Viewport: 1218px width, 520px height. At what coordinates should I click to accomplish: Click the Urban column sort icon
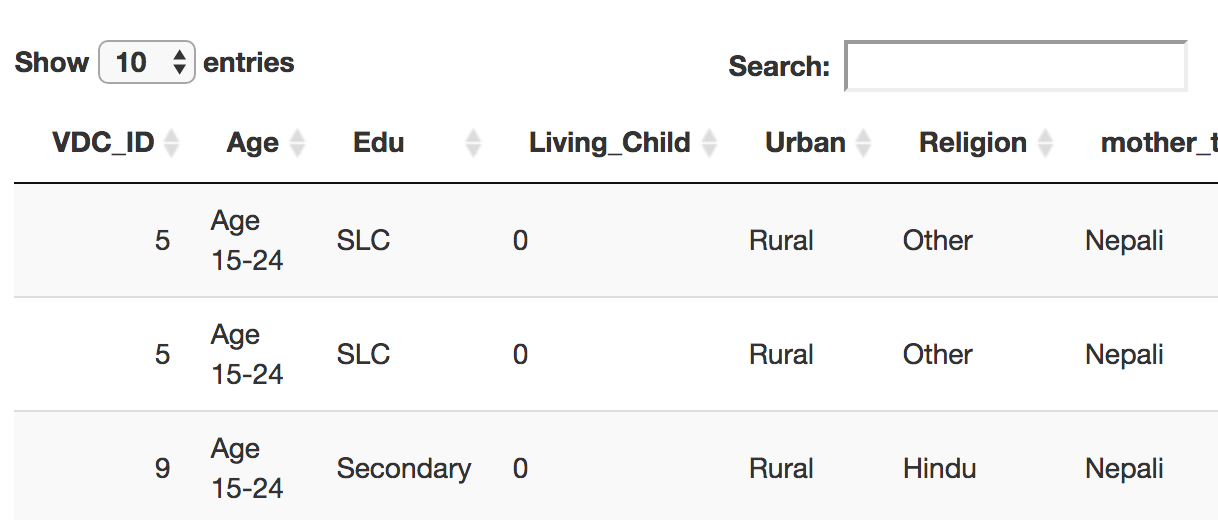coord(863,143)
